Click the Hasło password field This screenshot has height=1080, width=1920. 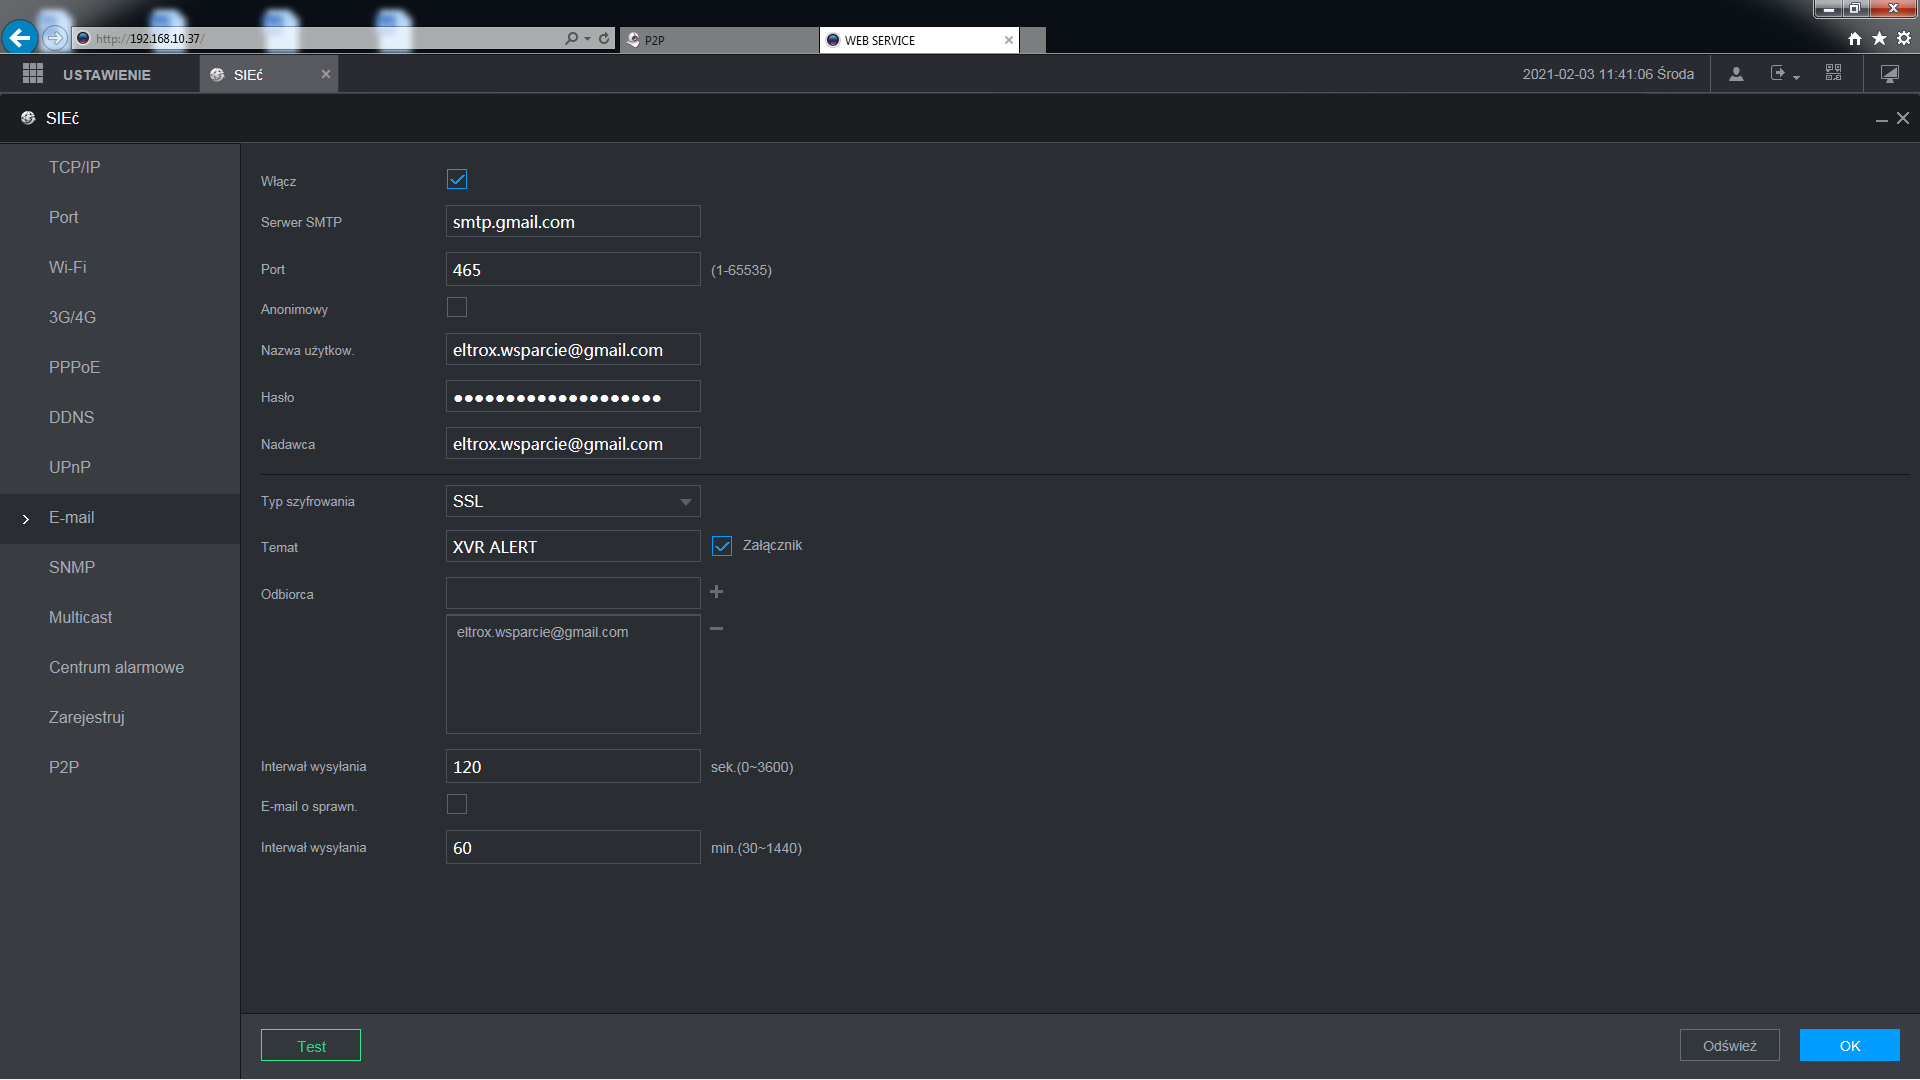(x=573, y=397)
